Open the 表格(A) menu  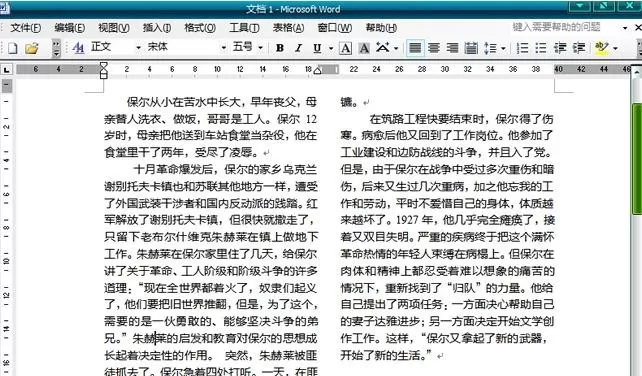click(x=289, y=27)
